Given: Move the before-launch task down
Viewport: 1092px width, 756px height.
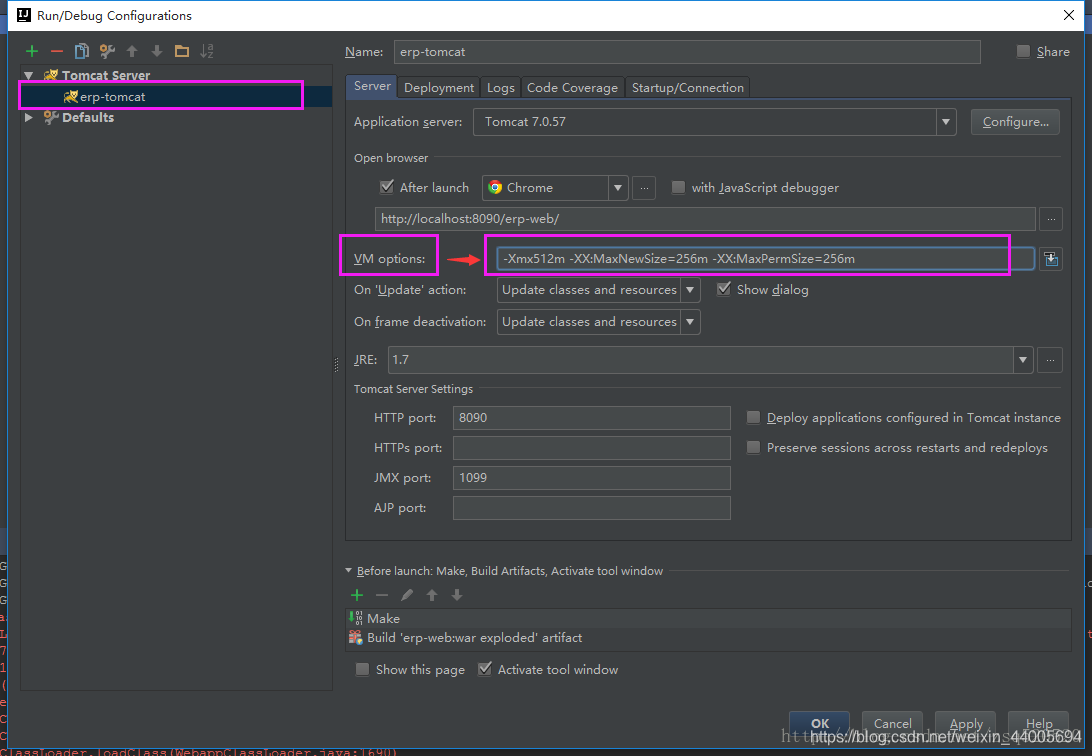Looking at the screenshot, I should (x=457, y=595).
